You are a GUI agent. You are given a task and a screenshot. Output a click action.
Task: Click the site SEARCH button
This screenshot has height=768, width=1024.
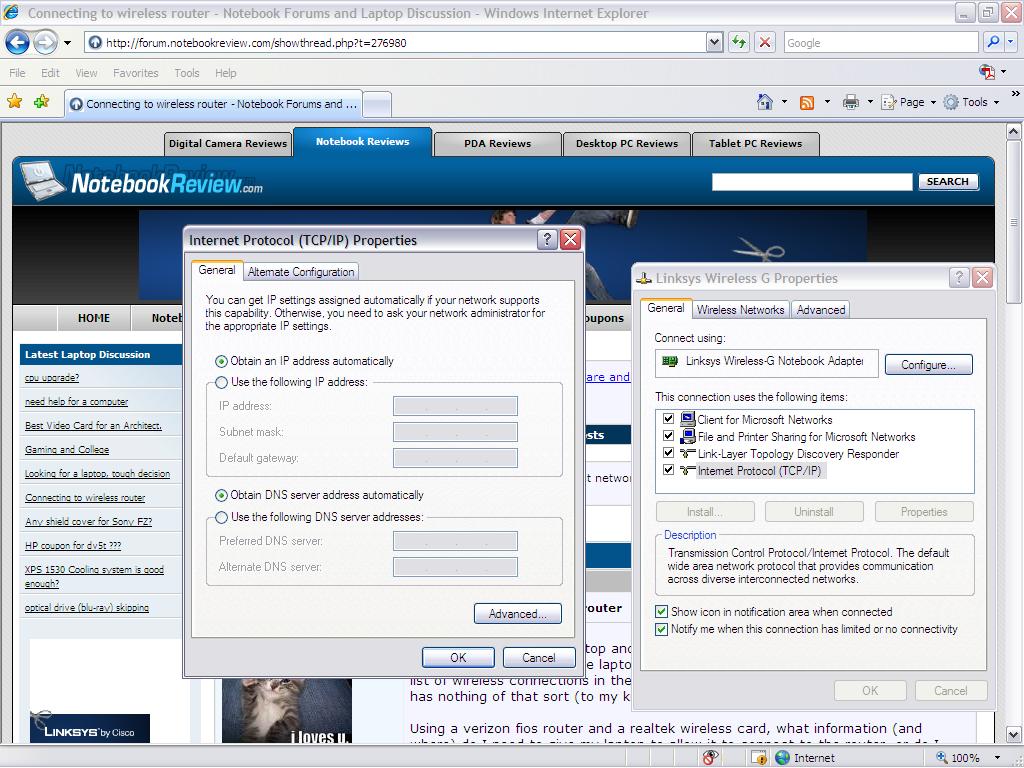pos(948,182)
